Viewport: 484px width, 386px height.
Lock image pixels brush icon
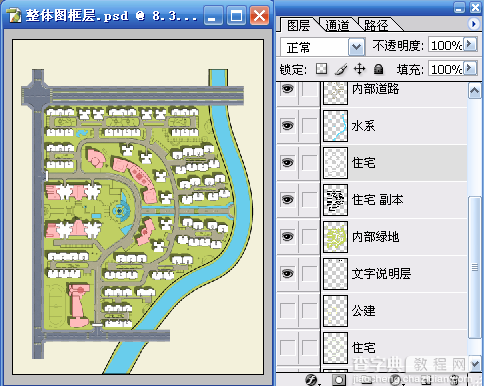coord(340,69)
